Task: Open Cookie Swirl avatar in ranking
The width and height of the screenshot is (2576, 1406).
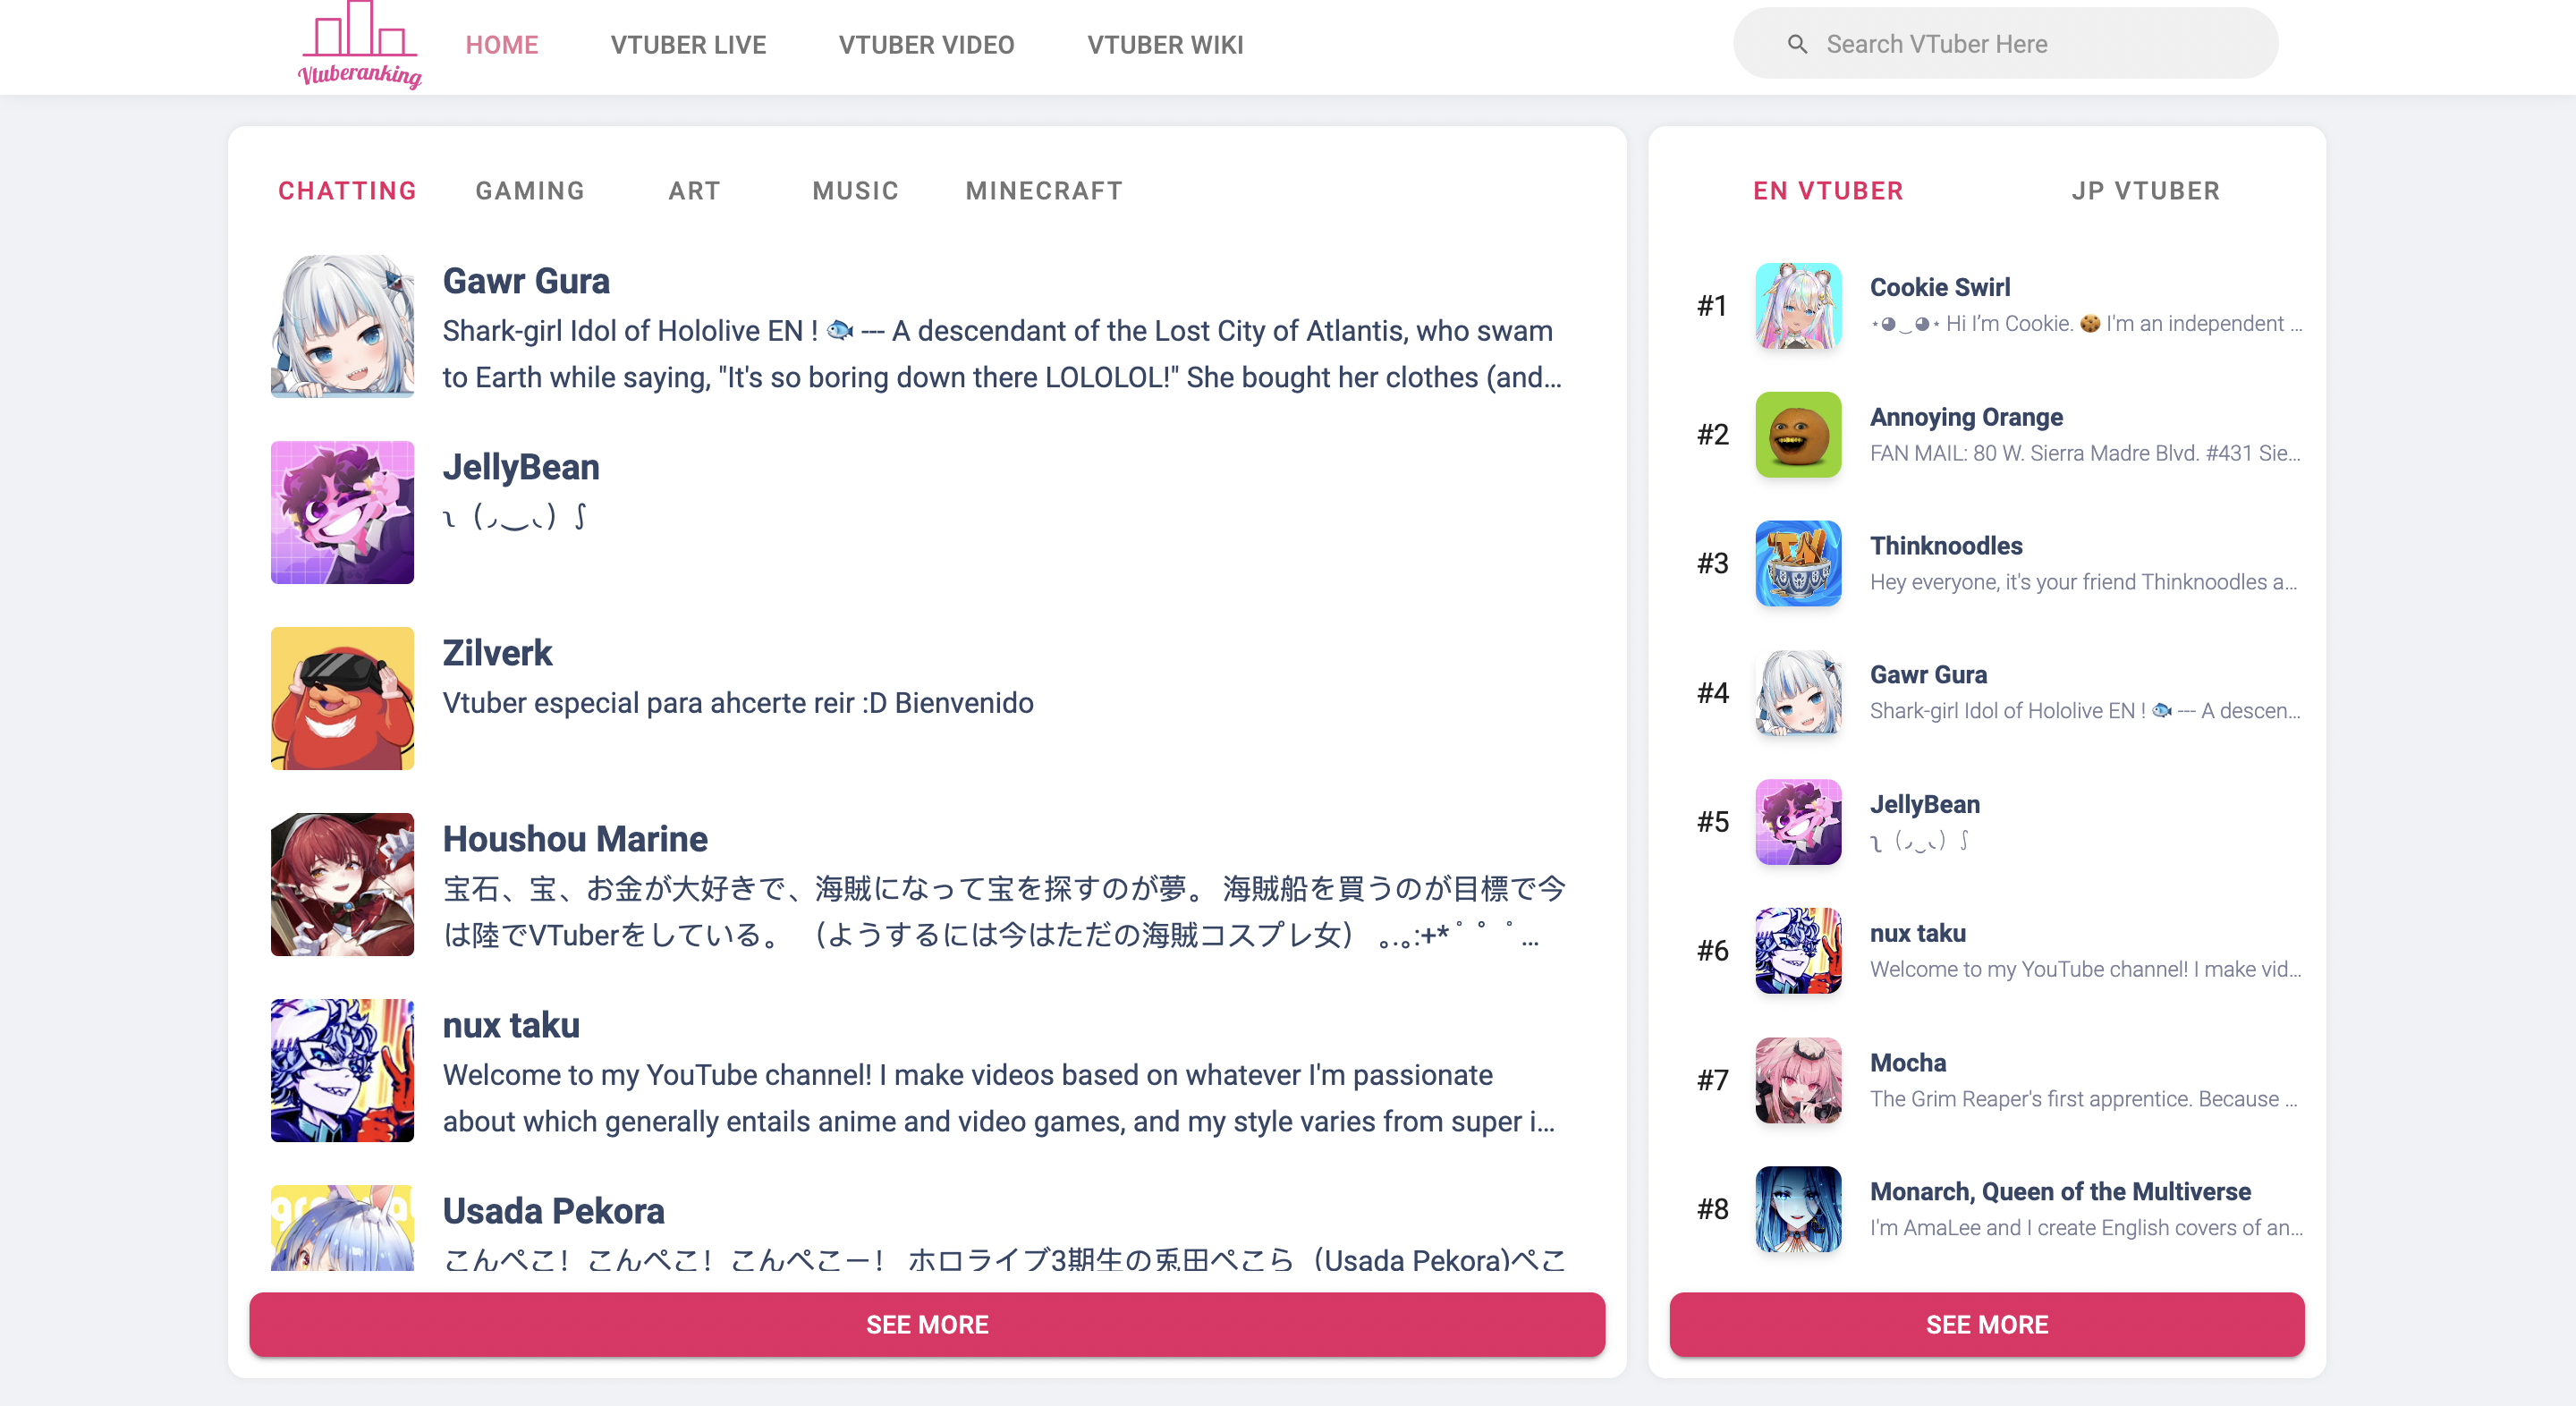Action: tap(1798, 305)
